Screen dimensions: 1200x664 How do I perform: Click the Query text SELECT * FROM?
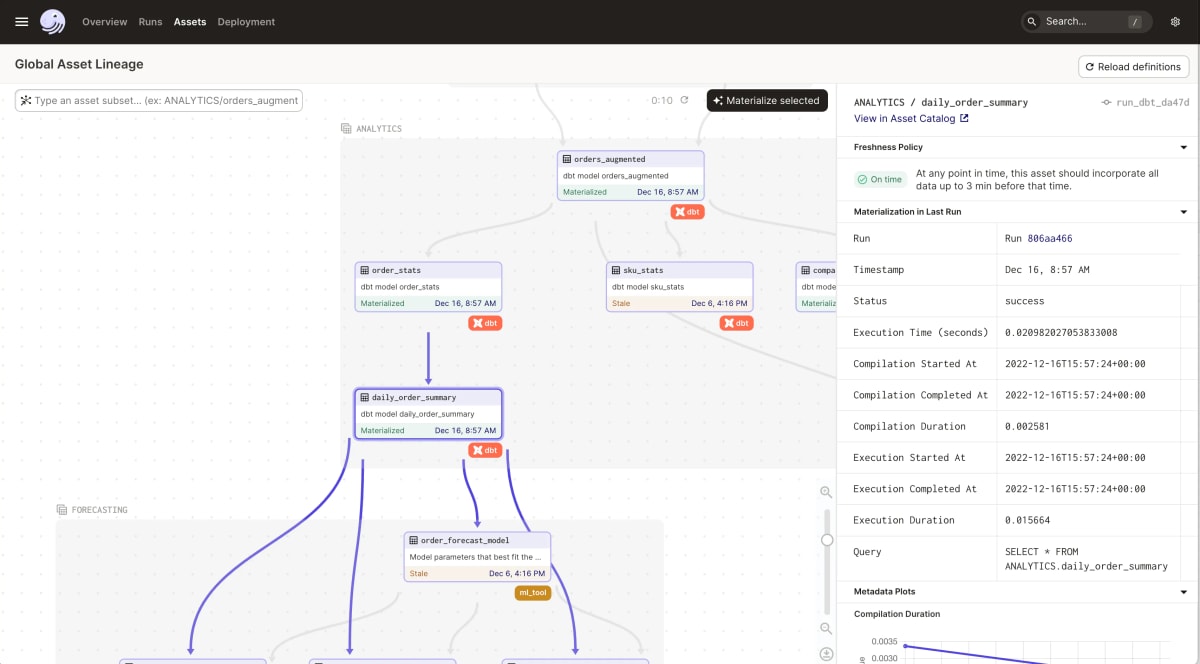coord(1041,552)
